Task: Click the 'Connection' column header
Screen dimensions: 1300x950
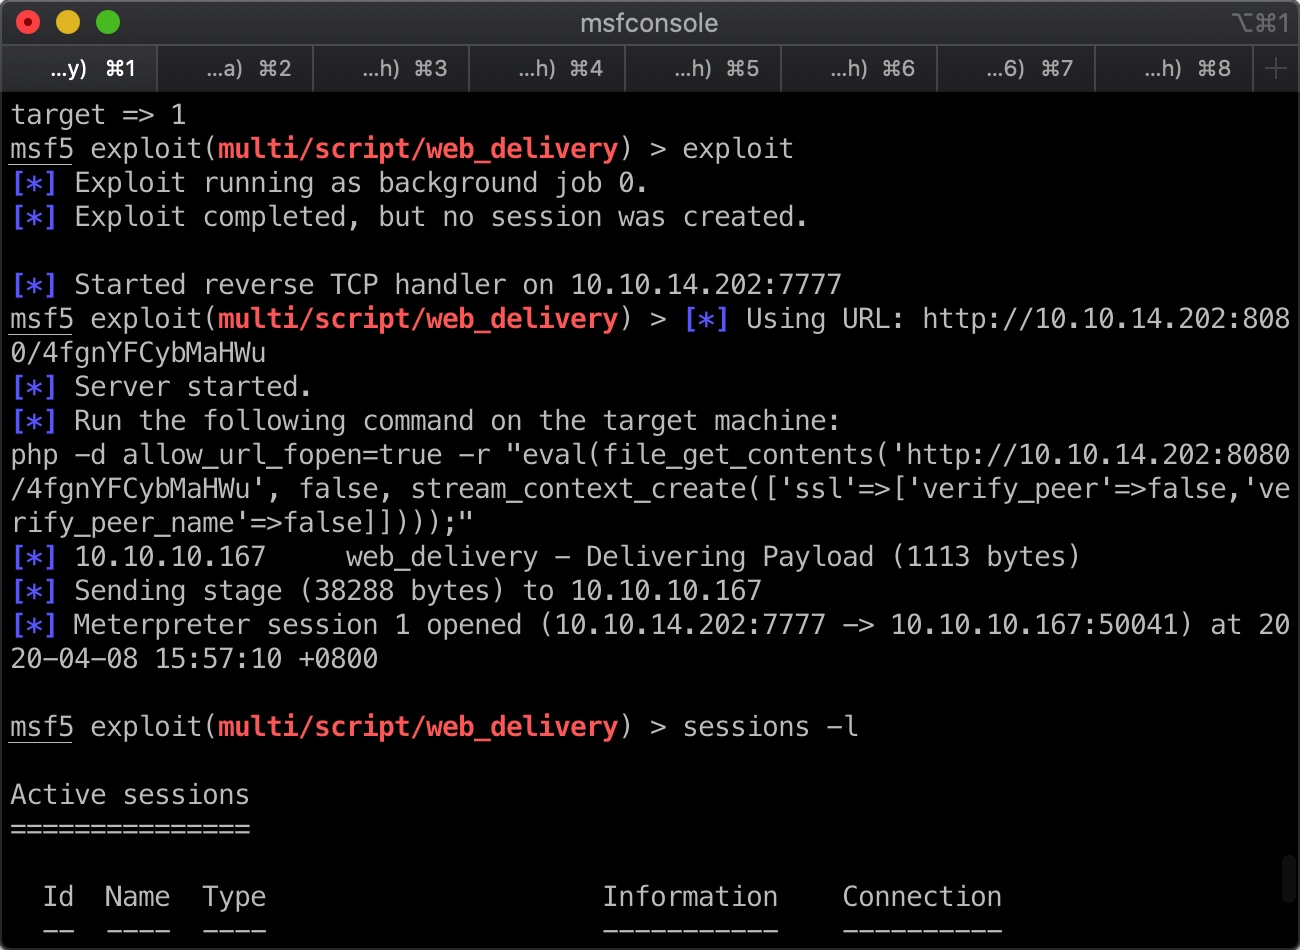Action: pos(922,897)
